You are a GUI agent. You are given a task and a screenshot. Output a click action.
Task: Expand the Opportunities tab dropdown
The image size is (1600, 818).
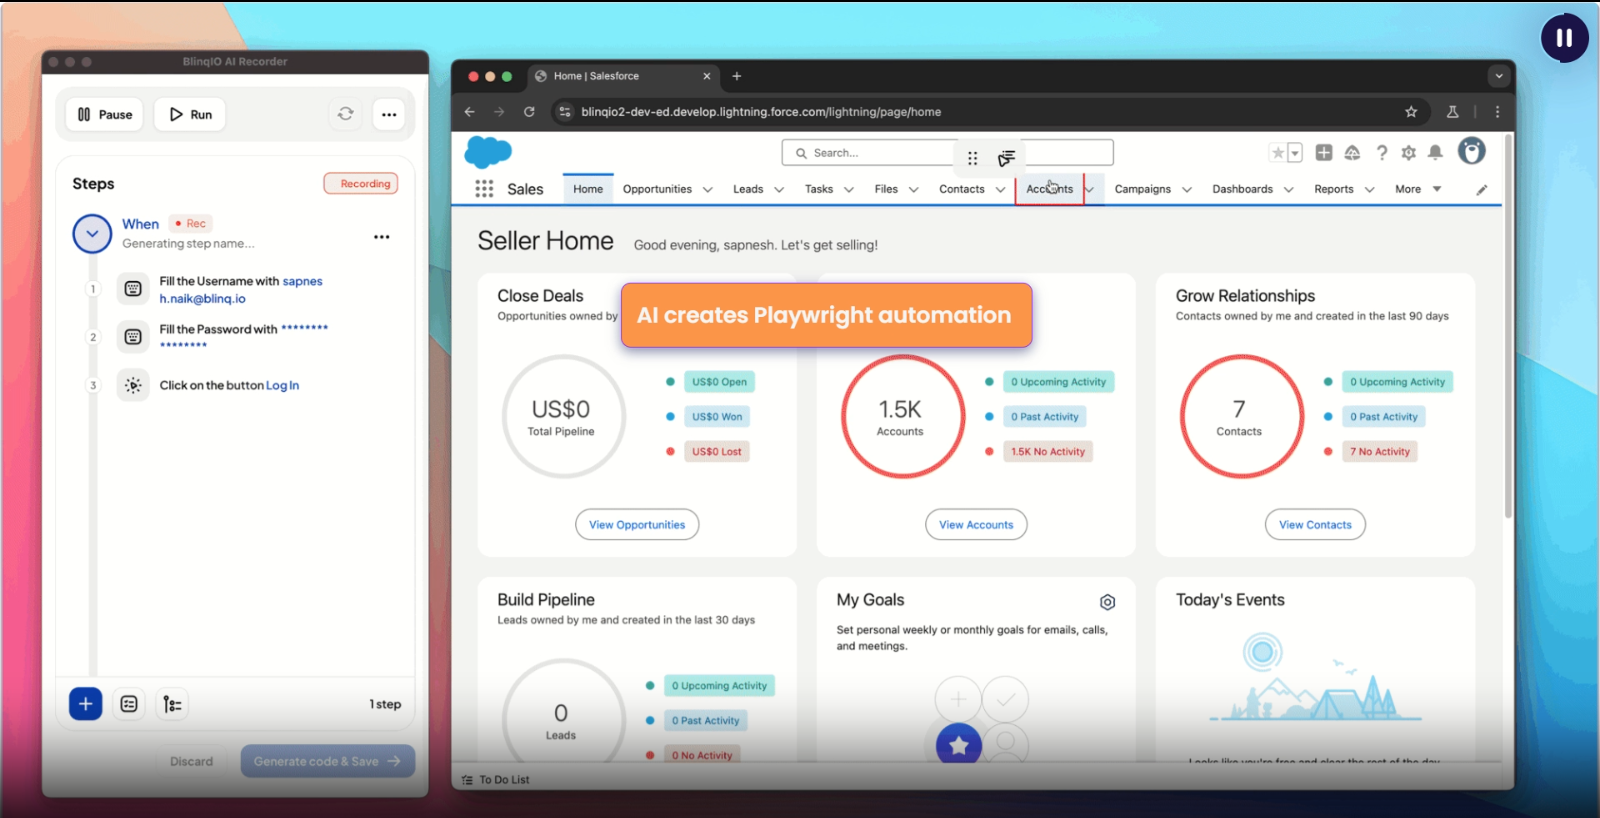[708, 189]
